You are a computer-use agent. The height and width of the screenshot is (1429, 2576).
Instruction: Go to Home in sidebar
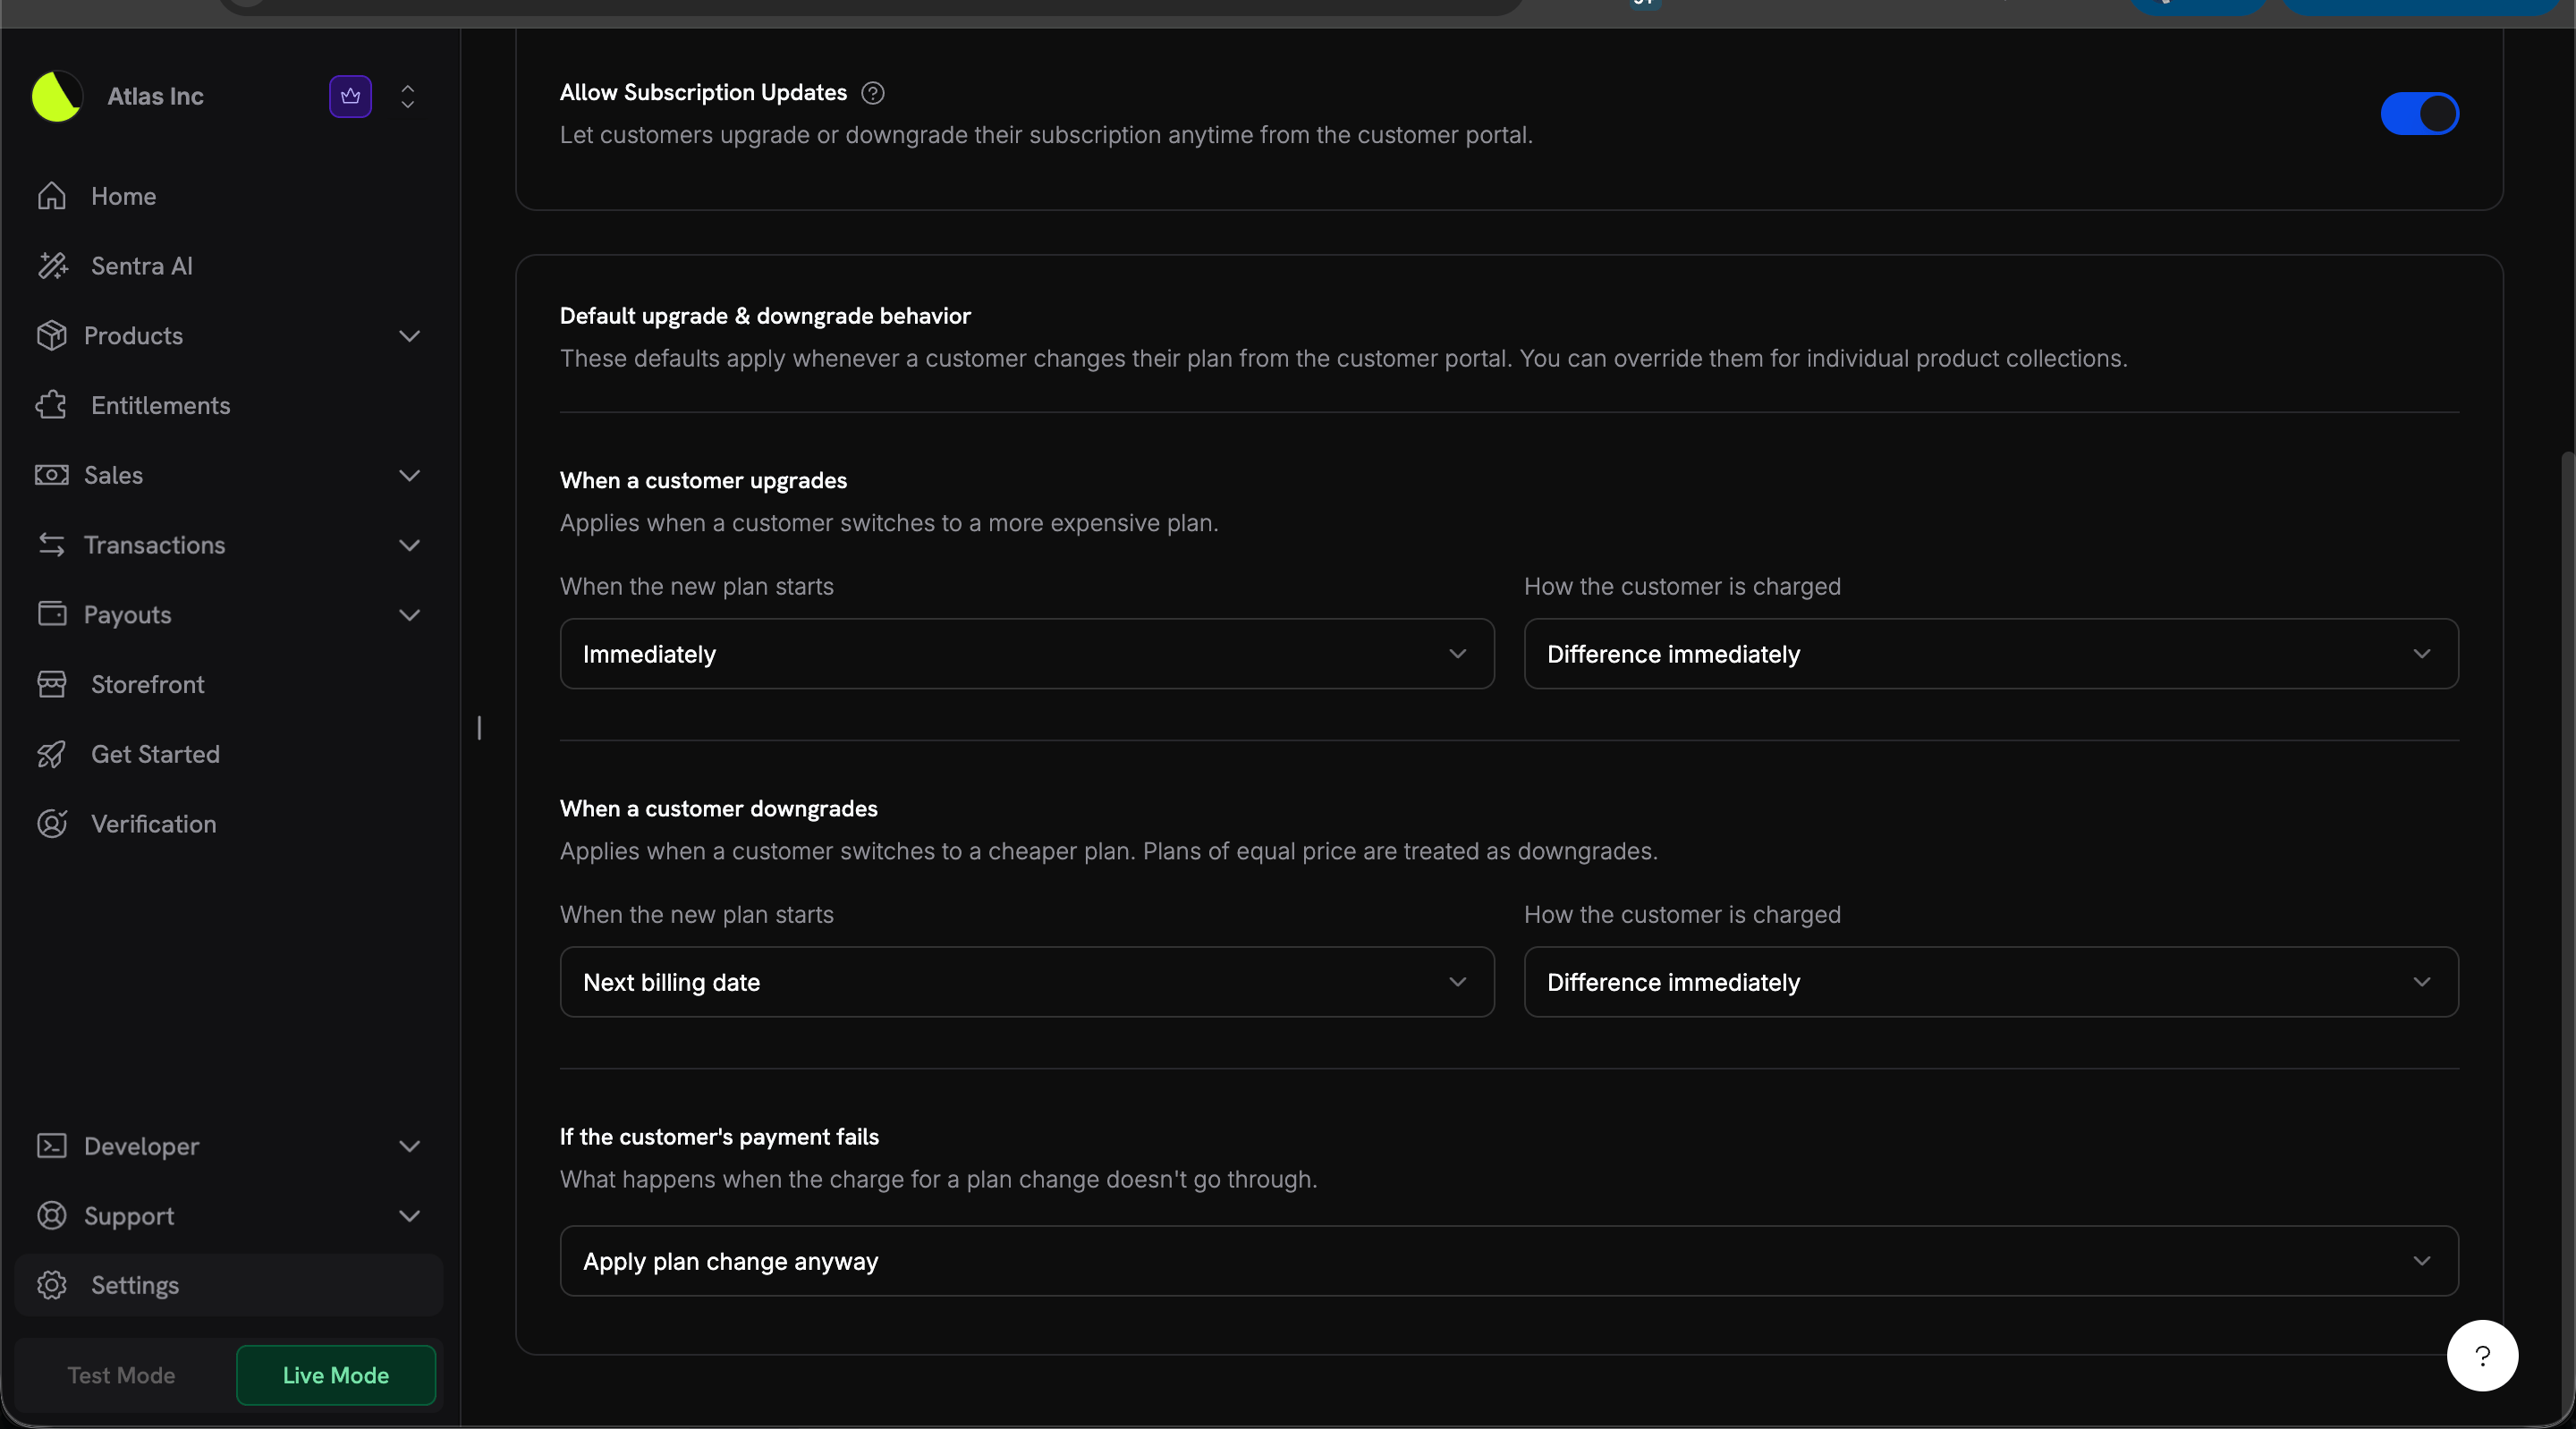229,196
